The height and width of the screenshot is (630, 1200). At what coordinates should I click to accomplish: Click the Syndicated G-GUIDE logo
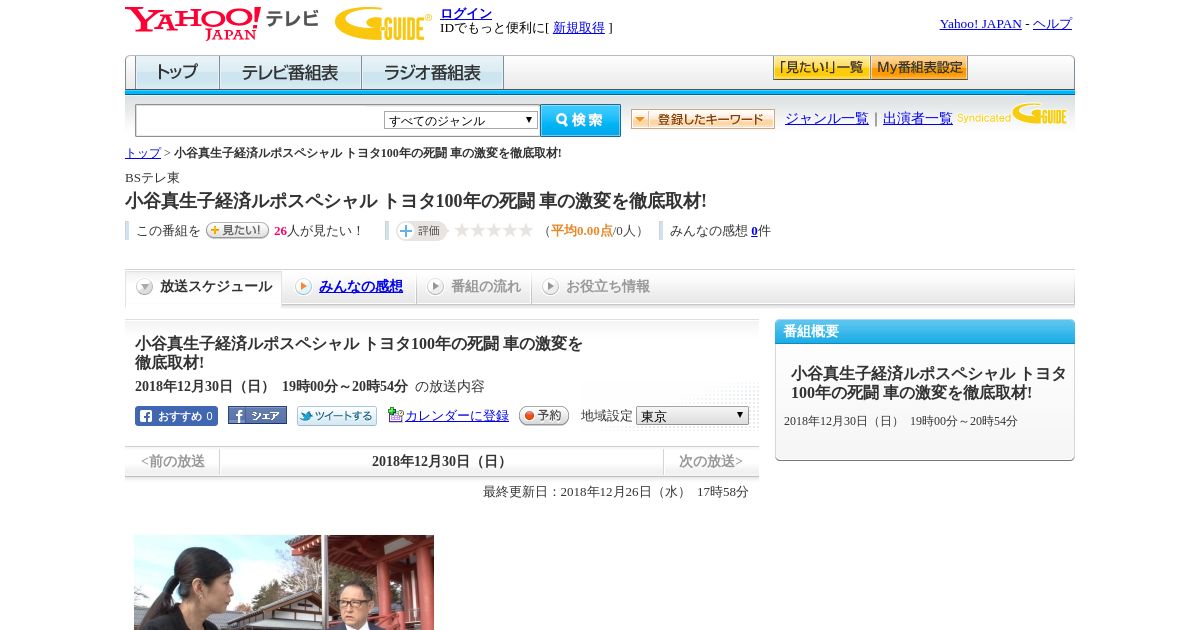point(1012,115)
